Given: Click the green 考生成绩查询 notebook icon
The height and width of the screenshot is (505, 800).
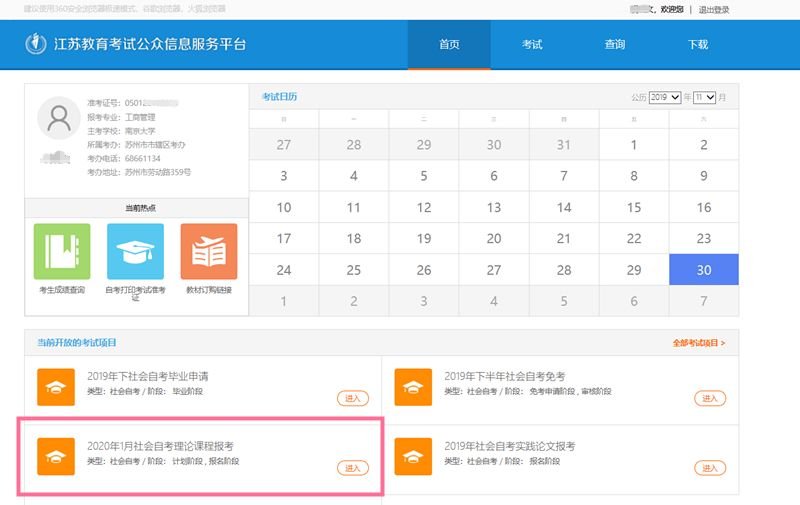Looking at the screenshot, I should click(62, 251).
